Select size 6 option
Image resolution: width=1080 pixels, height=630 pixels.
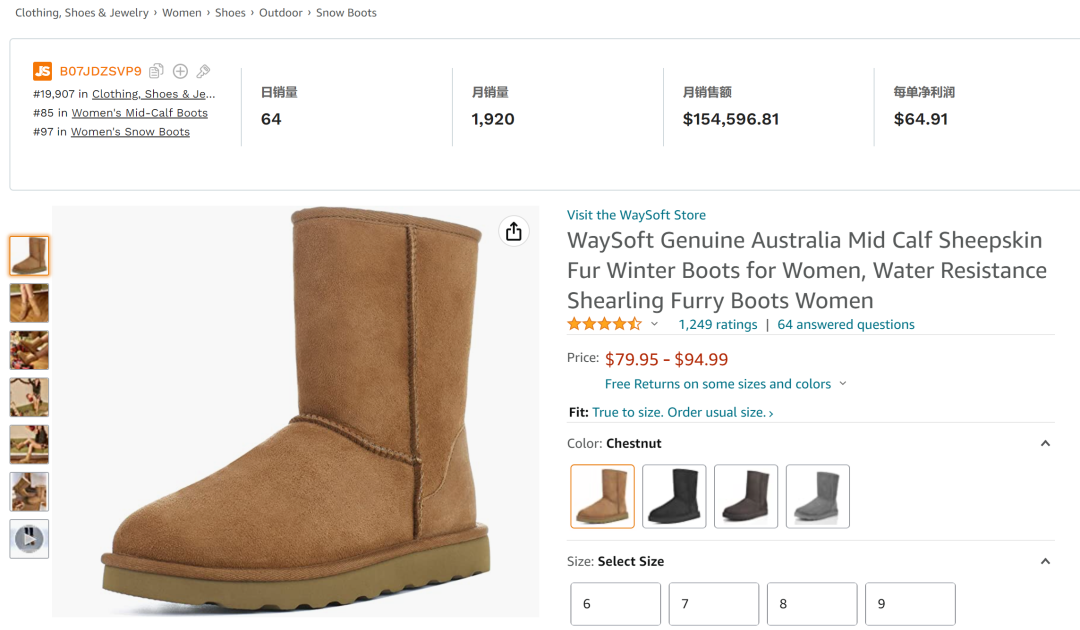(x=615, y=604)
